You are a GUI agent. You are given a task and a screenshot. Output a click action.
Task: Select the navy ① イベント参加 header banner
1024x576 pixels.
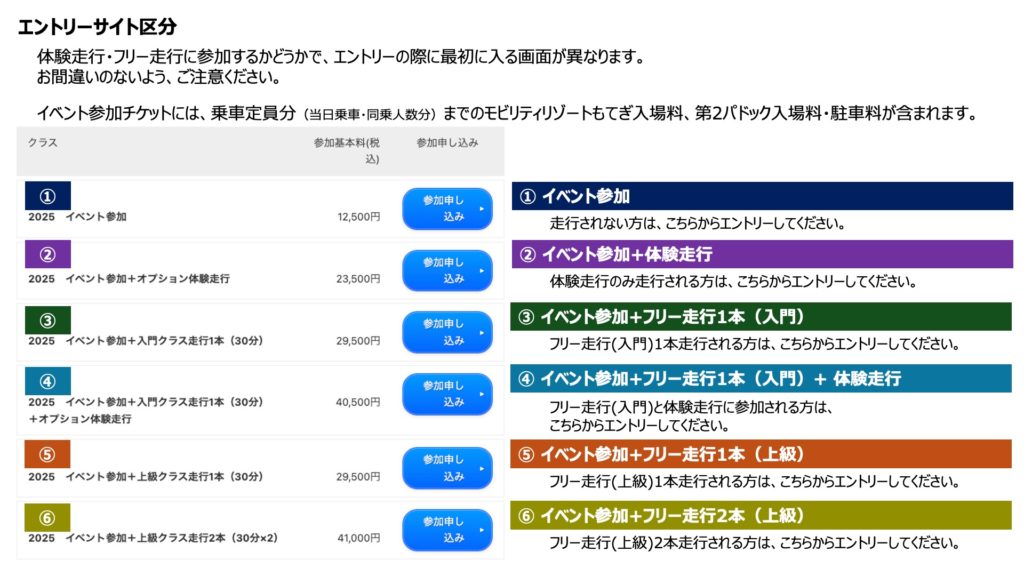761,196
